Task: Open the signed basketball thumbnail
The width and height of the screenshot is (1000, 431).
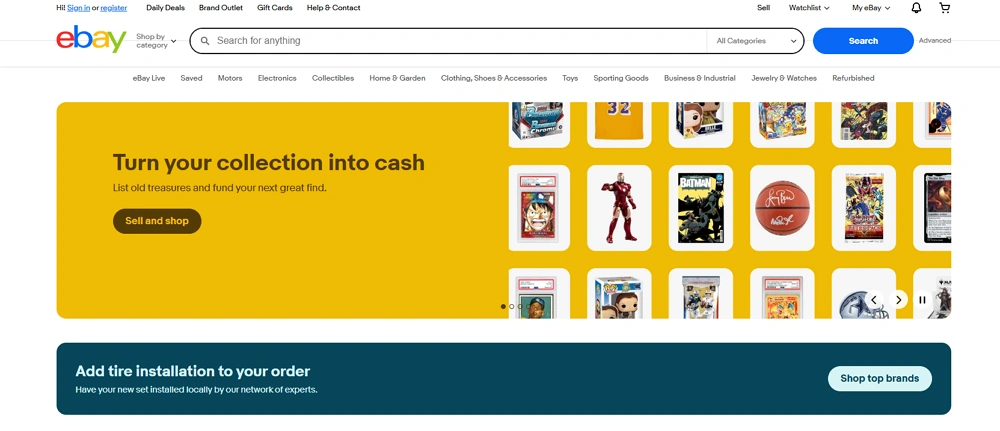Action: click(782, 208)
